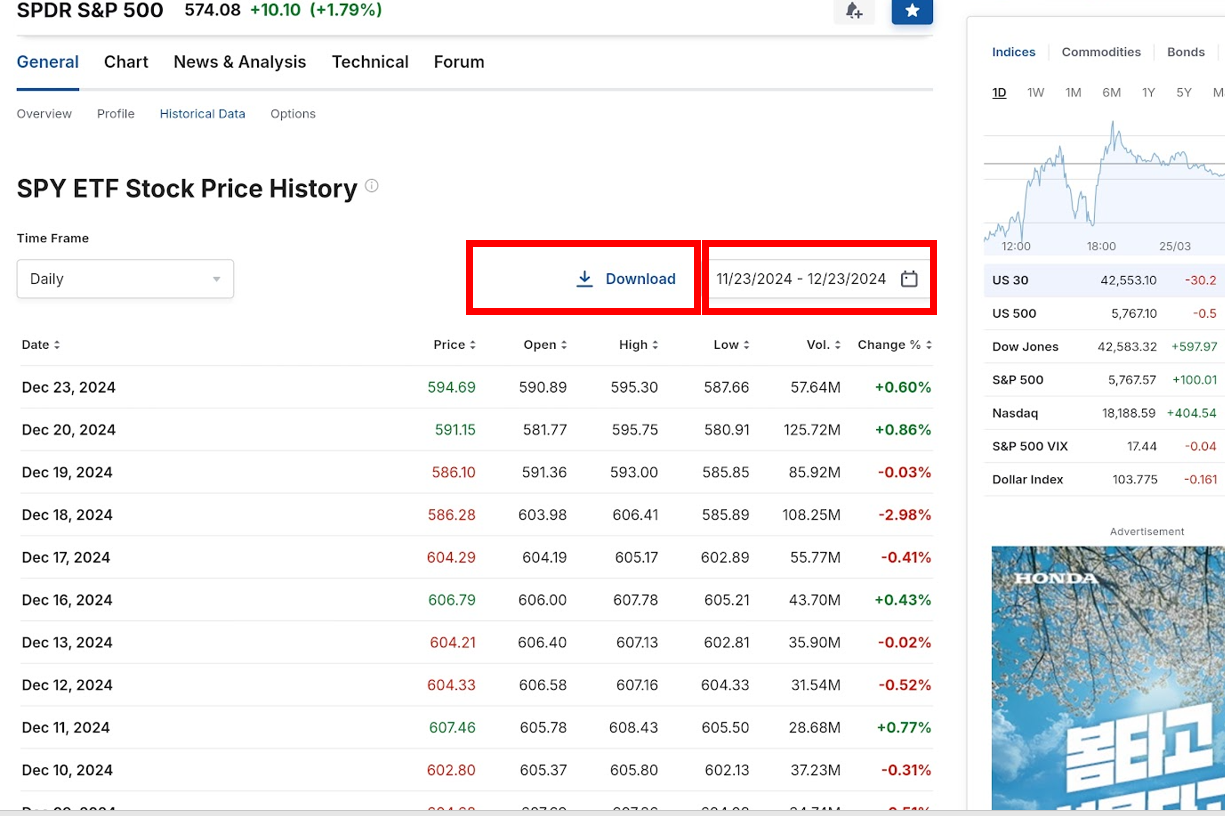Choose the 1W chart range

pyautogui.click(x=1036, y=92)
